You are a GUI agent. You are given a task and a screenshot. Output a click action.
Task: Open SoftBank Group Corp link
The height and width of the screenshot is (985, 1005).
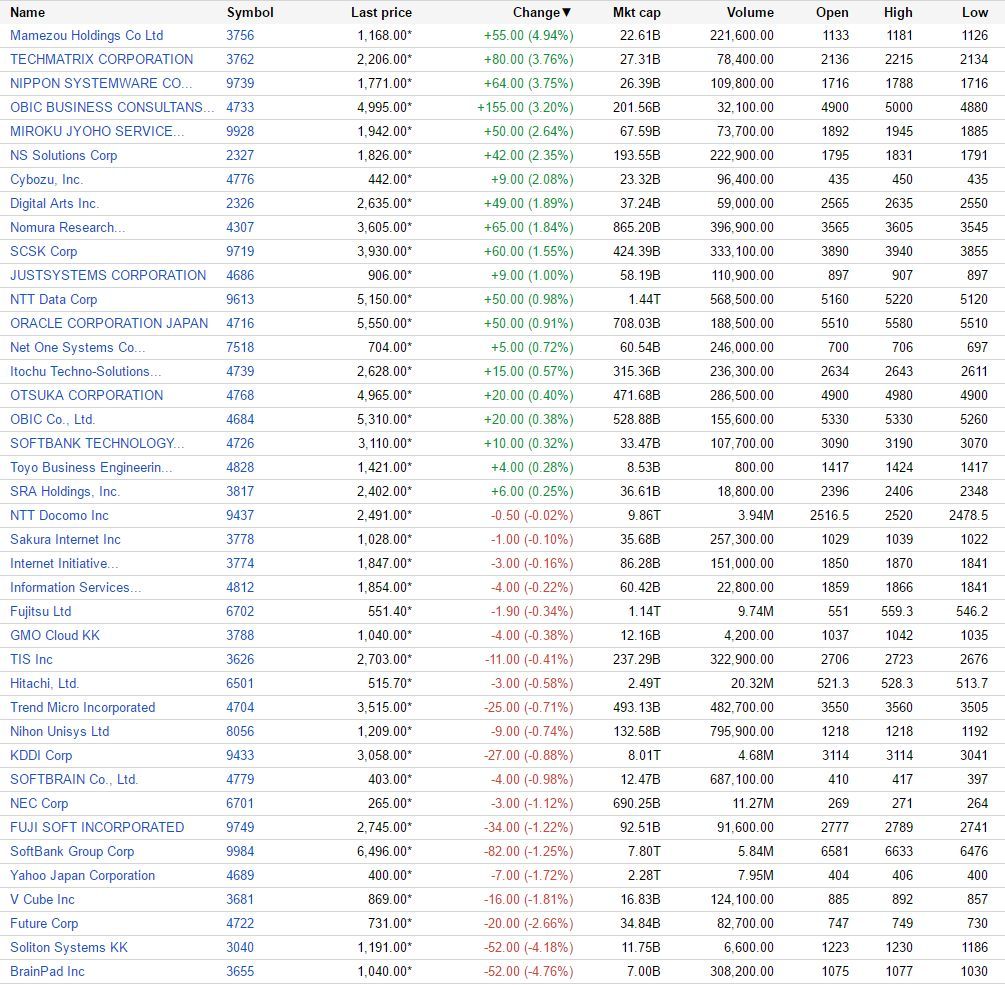pyautogui.click(x=72, y=852)
